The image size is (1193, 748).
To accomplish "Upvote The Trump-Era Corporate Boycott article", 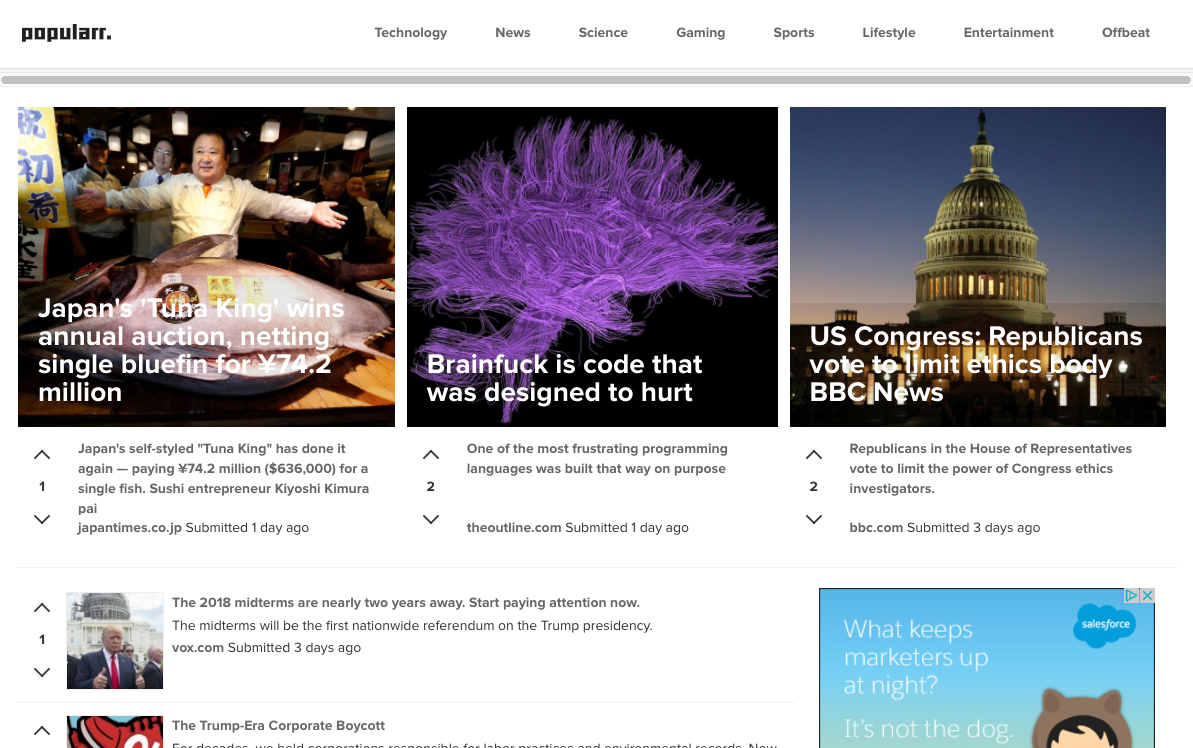I will (x=42, y=730).
